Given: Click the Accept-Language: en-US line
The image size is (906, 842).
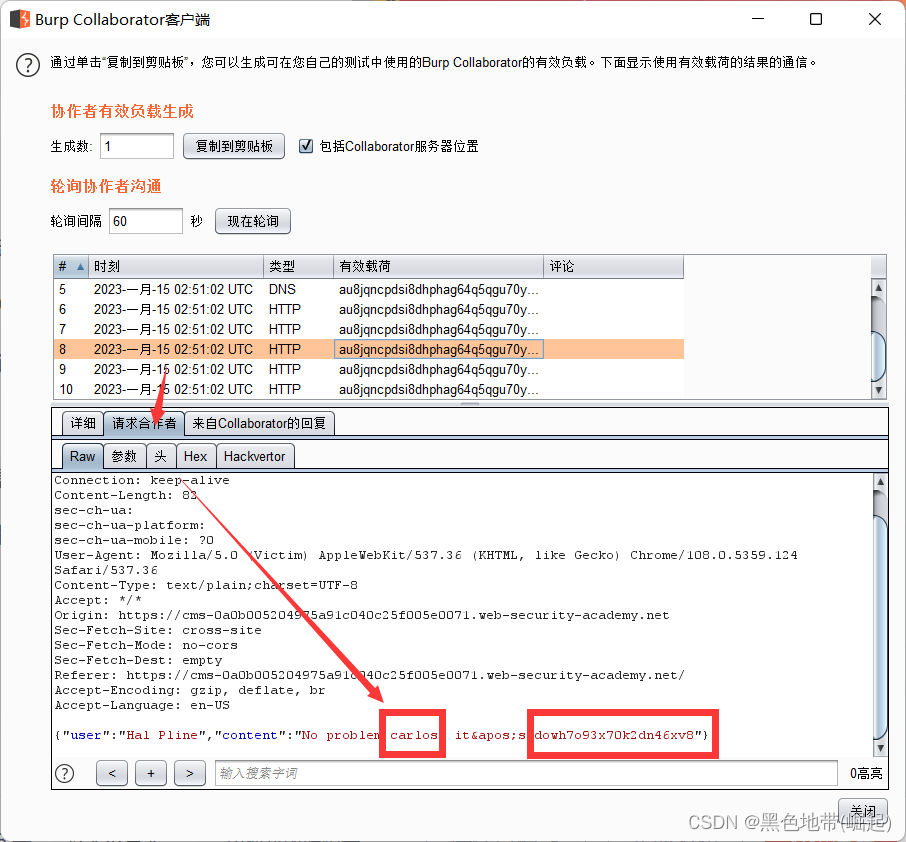Looking at the screenshot, I should coord(142,705).
